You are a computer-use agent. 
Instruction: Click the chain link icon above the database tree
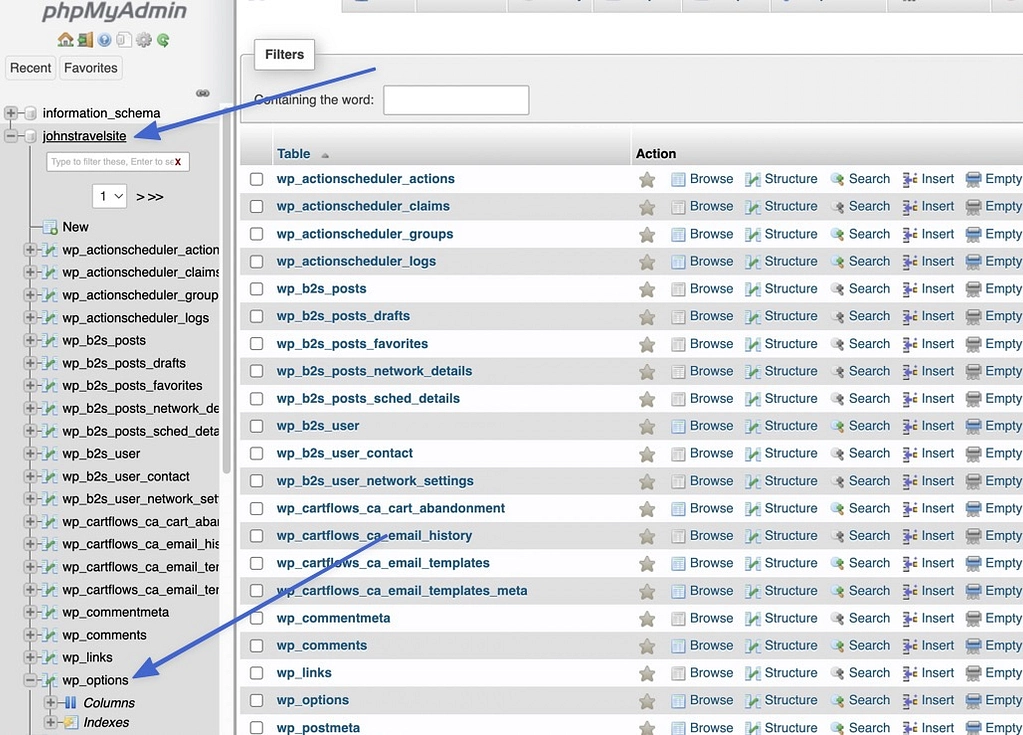tap(203, 93)
